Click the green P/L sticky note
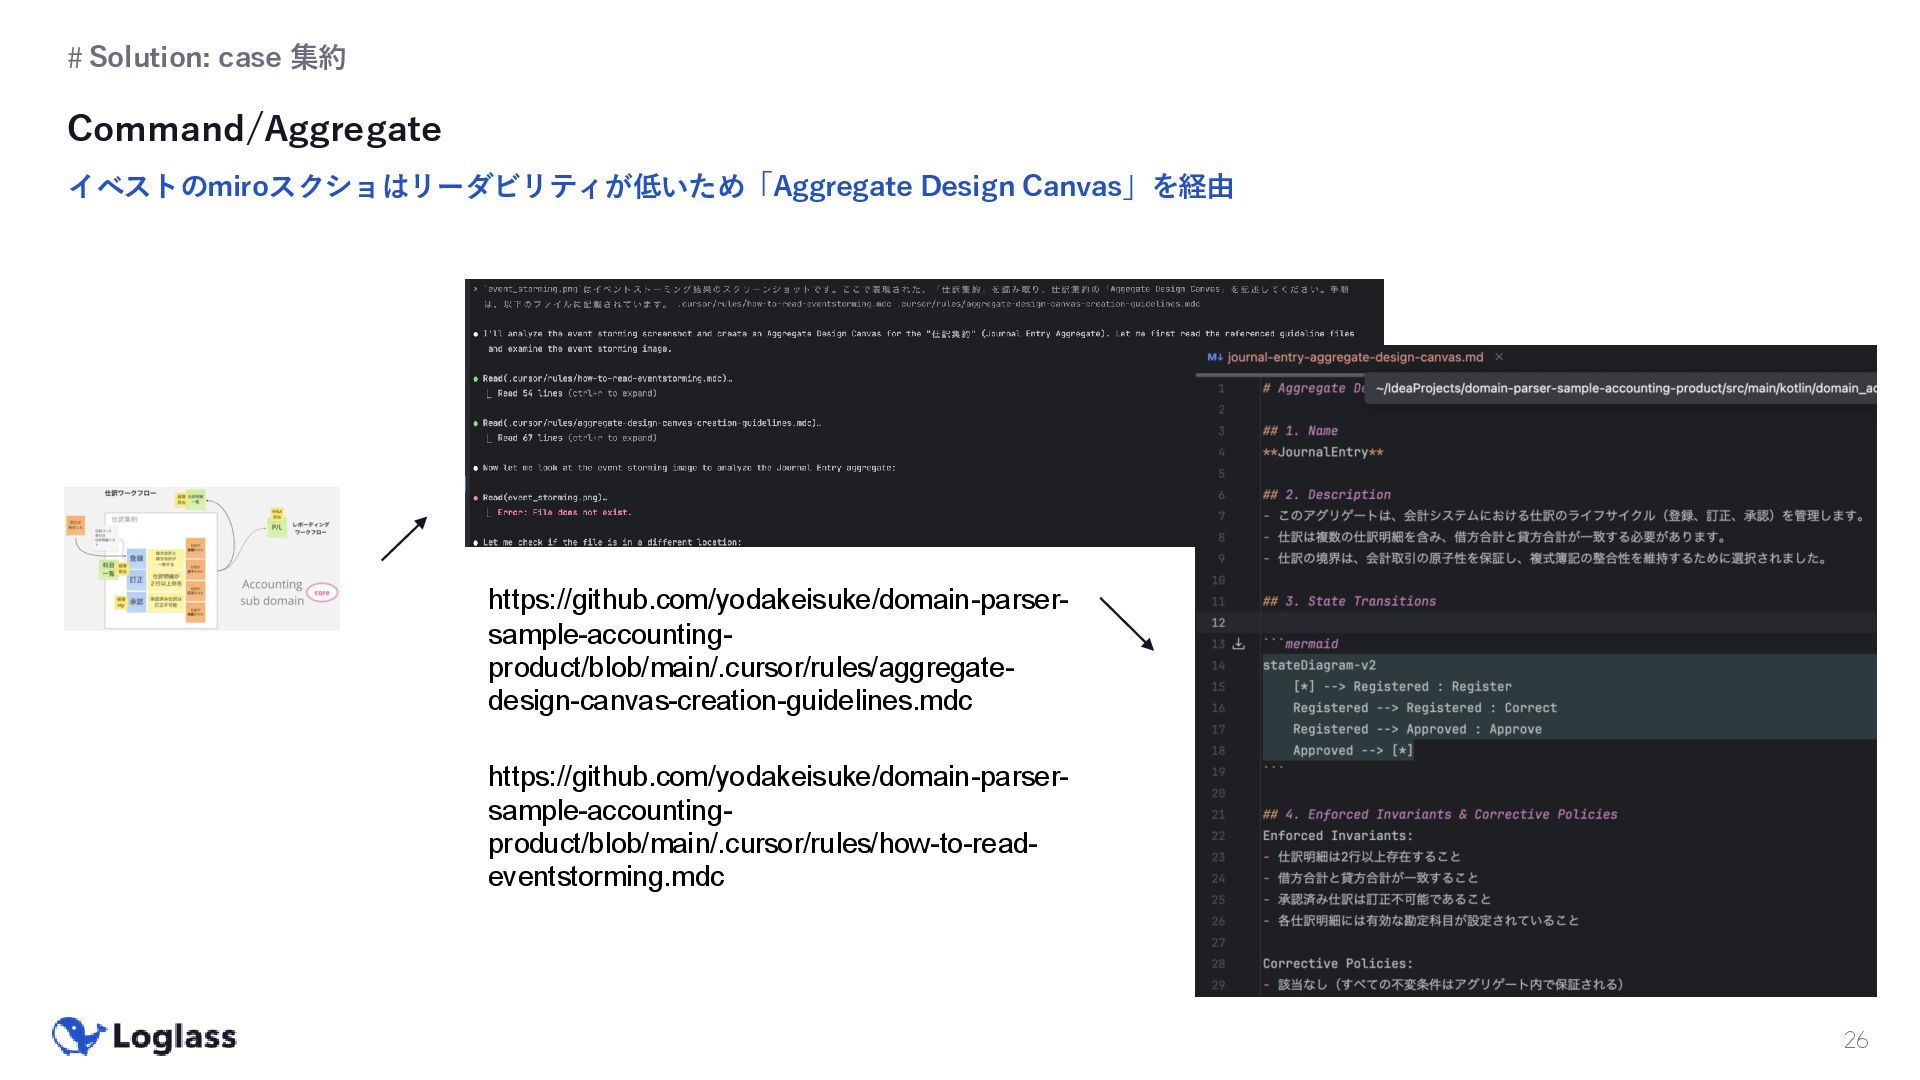Viewport: 1920px width, 1080px height. point(277,526)
